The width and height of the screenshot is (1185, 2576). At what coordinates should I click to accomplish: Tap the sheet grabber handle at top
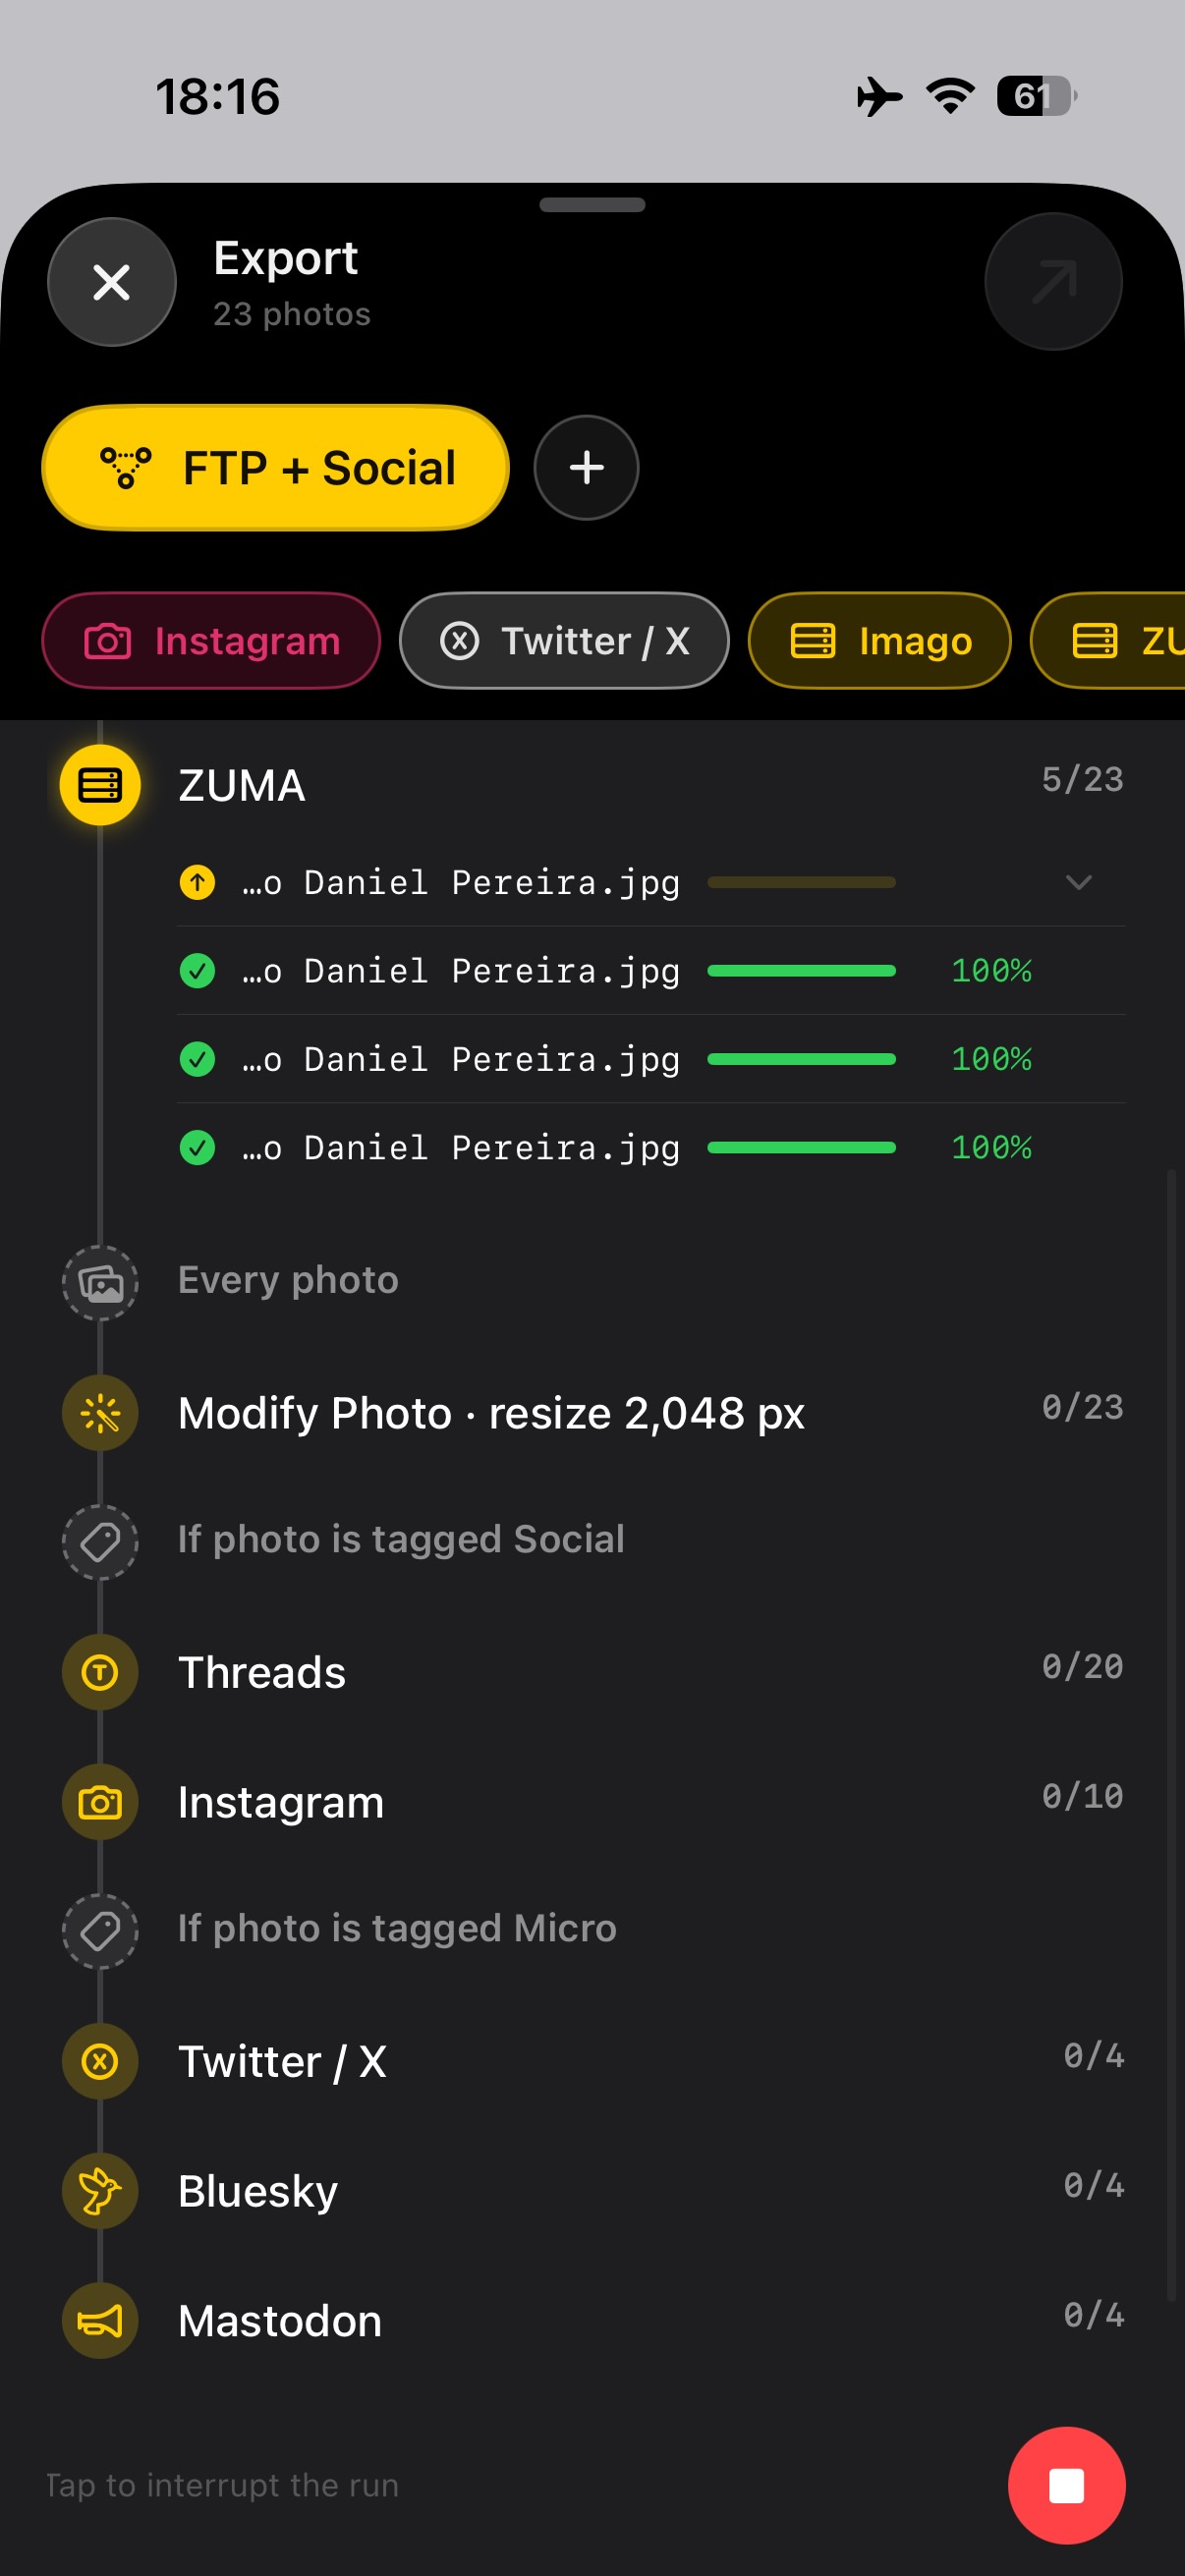pos(592,205)
